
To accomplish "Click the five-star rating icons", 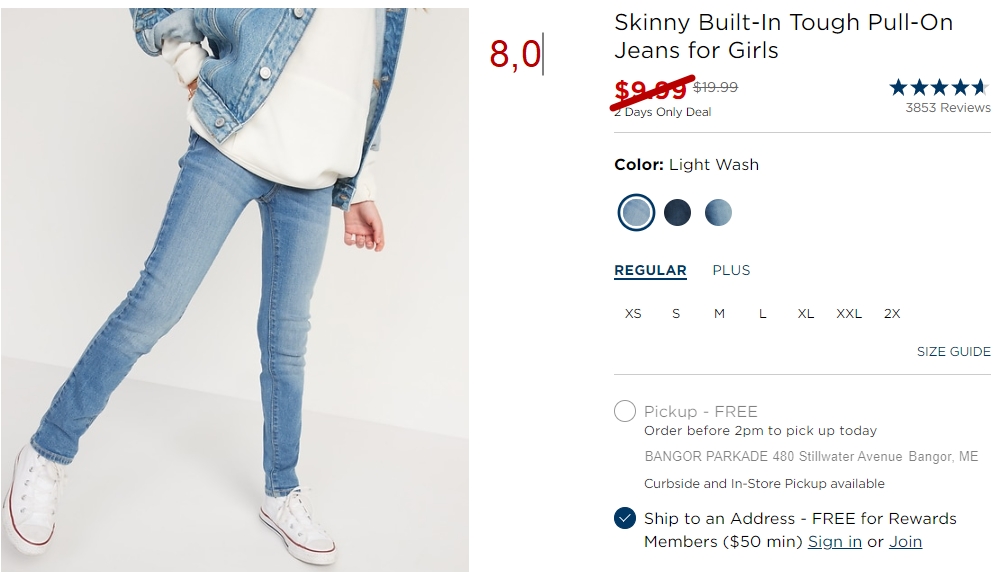I will 939,87.
